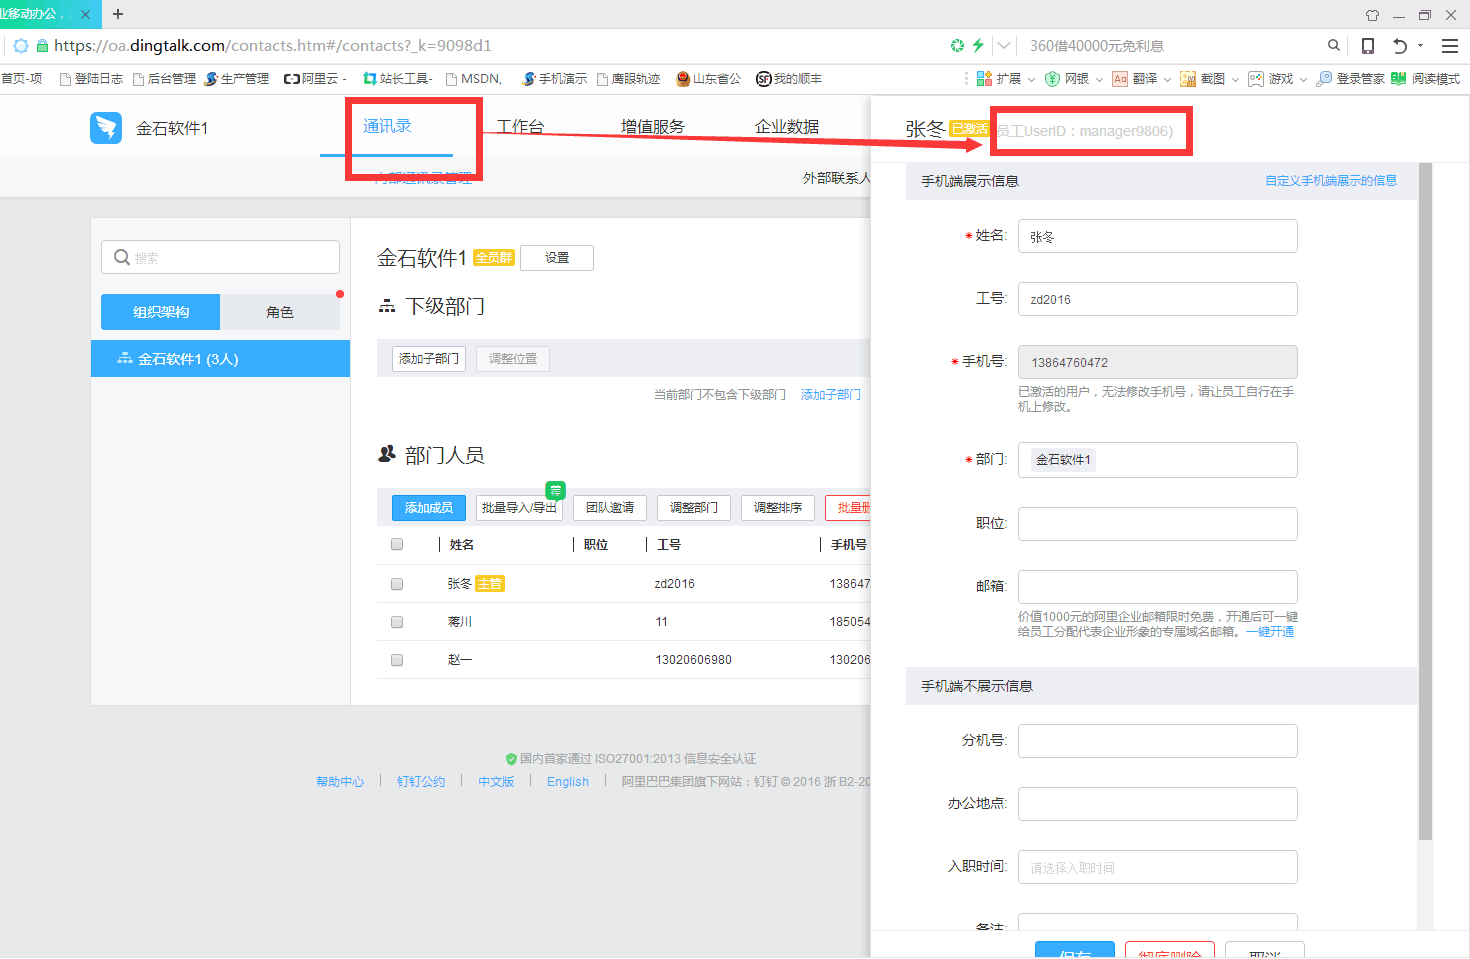
Task: Click the 添加成员 button
Action: point(428,508)
